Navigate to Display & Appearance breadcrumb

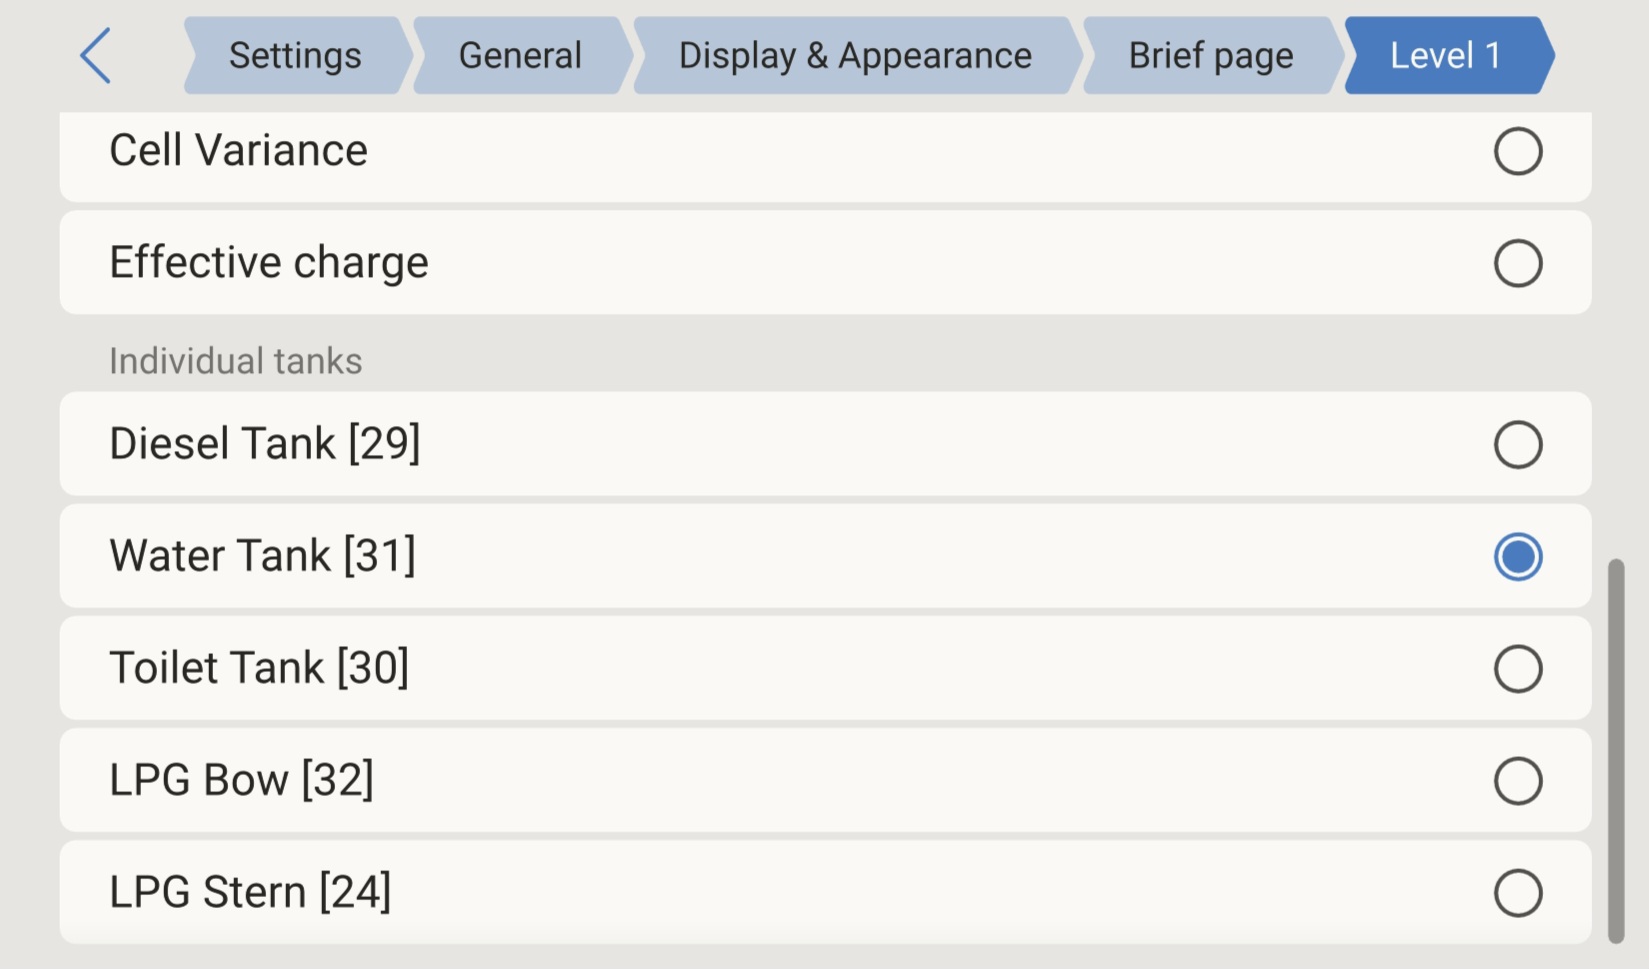(x=855, y=56)
